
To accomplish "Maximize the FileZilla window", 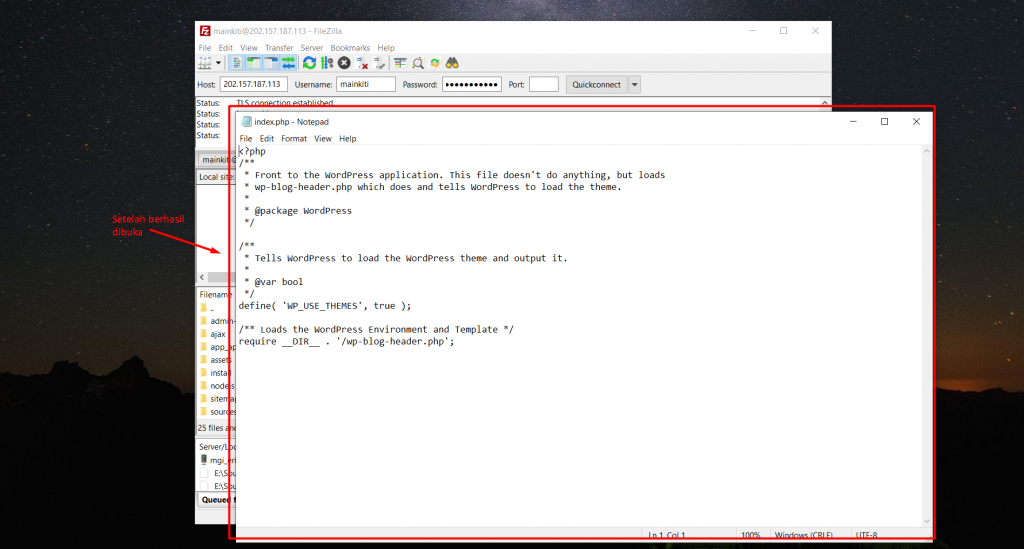I will tap(784, 31).
